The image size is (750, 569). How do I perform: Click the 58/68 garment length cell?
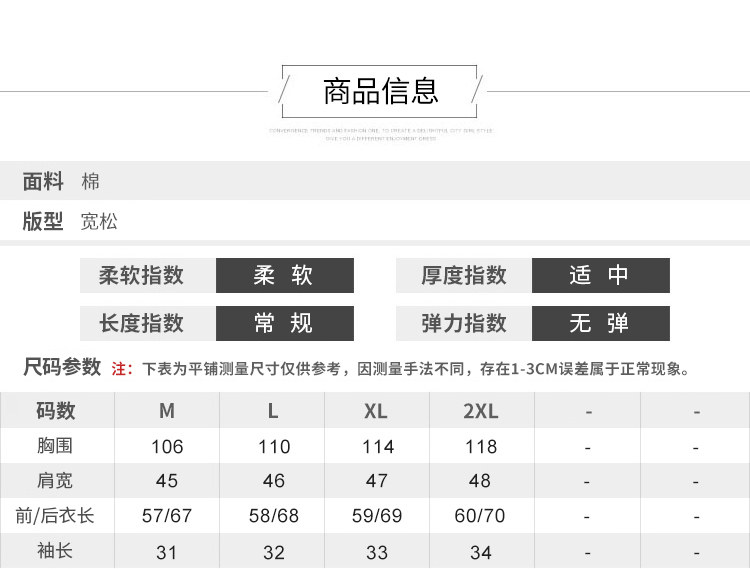coord(273,516)
